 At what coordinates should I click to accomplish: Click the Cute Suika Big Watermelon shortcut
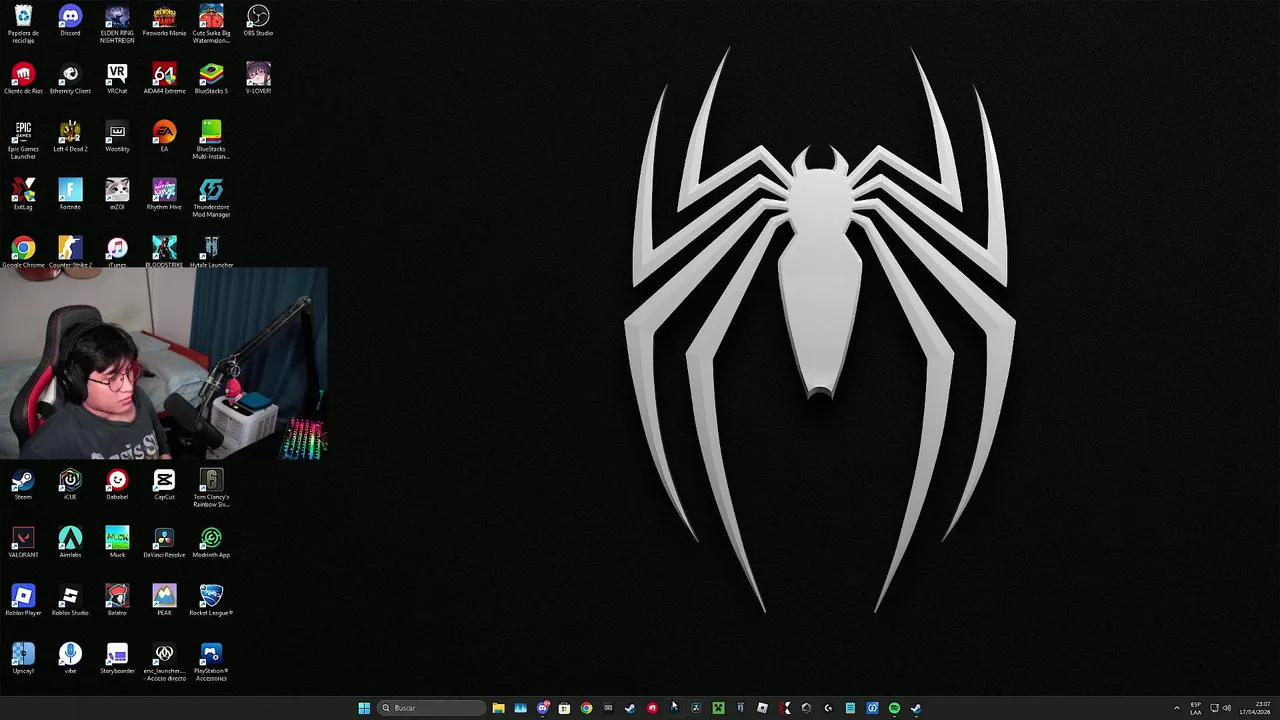pos(211,23)
